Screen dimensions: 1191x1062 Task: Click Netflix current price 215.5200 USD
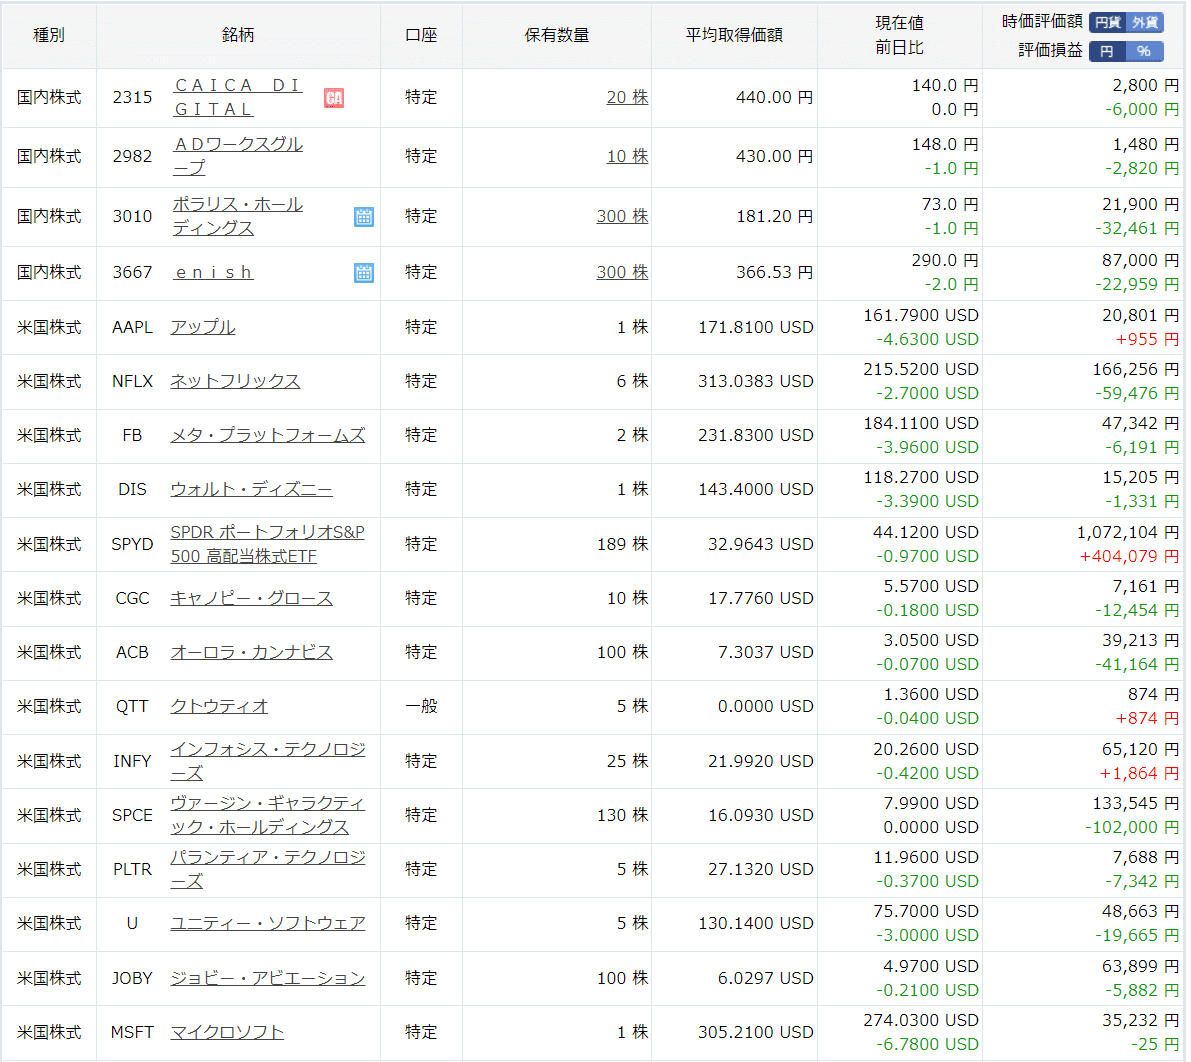tap(921, 369)
